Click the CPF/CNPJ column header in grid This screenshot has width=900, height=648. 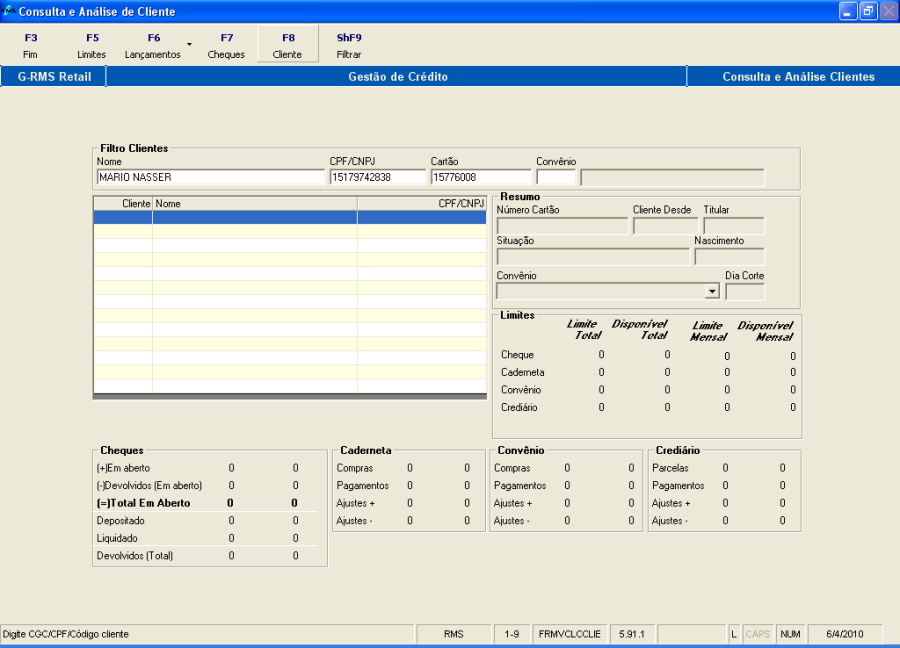tap(422, 204)
